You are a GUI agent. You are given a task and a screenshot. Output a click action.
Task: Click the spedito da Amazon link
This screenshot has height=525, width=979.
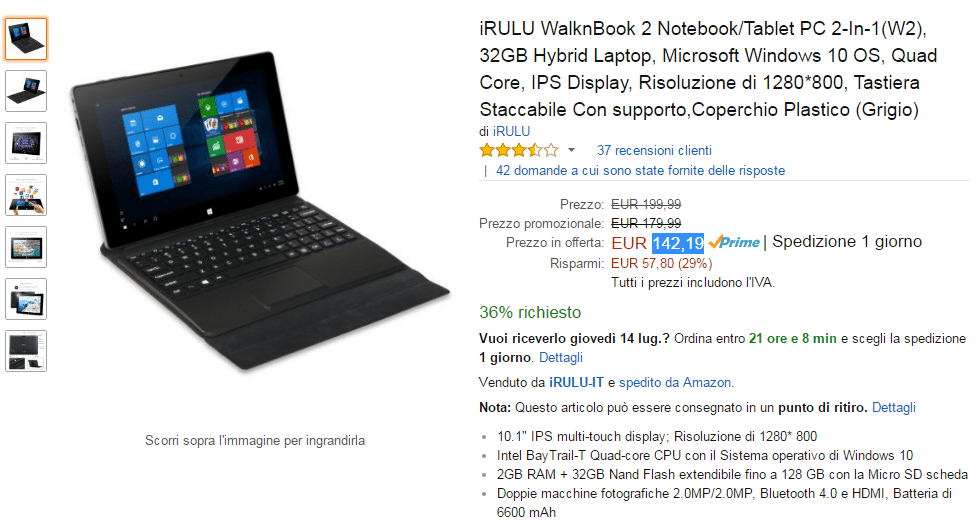tap(676, 383)
